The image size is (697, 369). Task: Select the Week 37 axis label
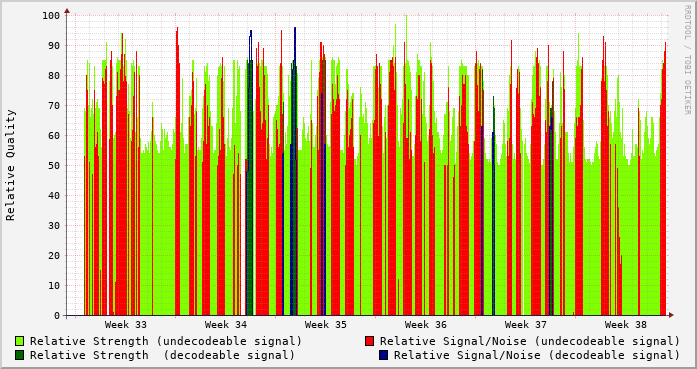pyautogui.click(x=526, y=325)
